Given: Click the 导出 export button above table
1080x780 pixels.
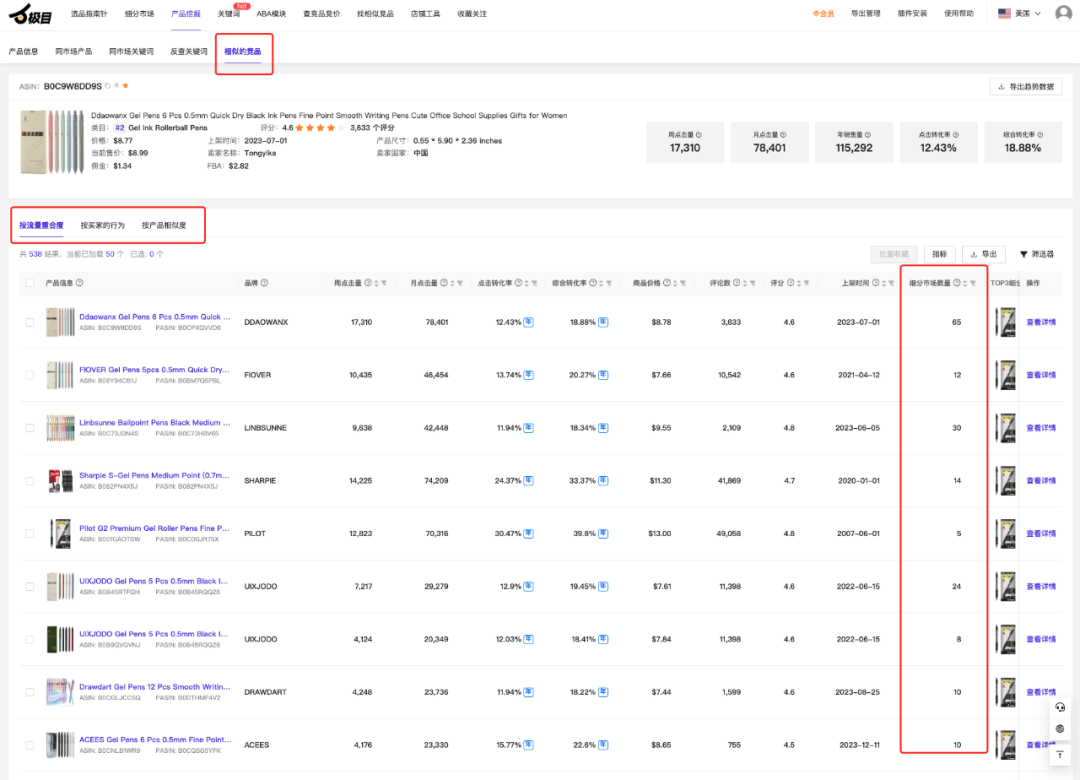Looking at the screenshot, I should pyautogui.click(x=984, y=254).
